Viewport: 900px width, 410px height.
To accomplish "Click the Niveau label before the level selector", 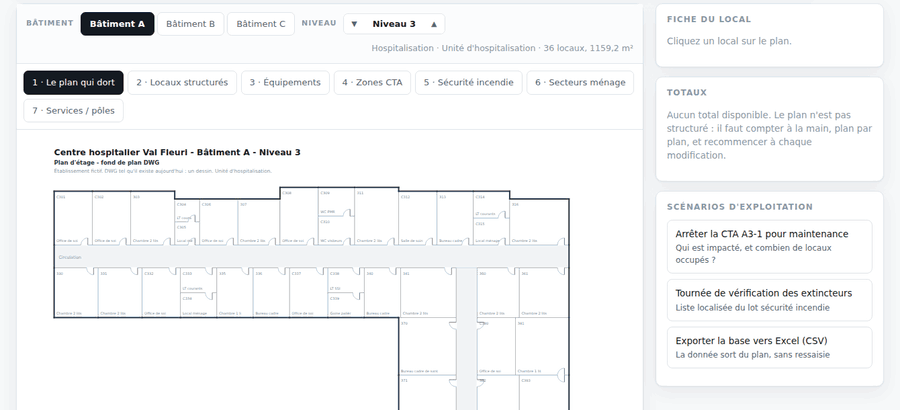I will pos(319,23).
